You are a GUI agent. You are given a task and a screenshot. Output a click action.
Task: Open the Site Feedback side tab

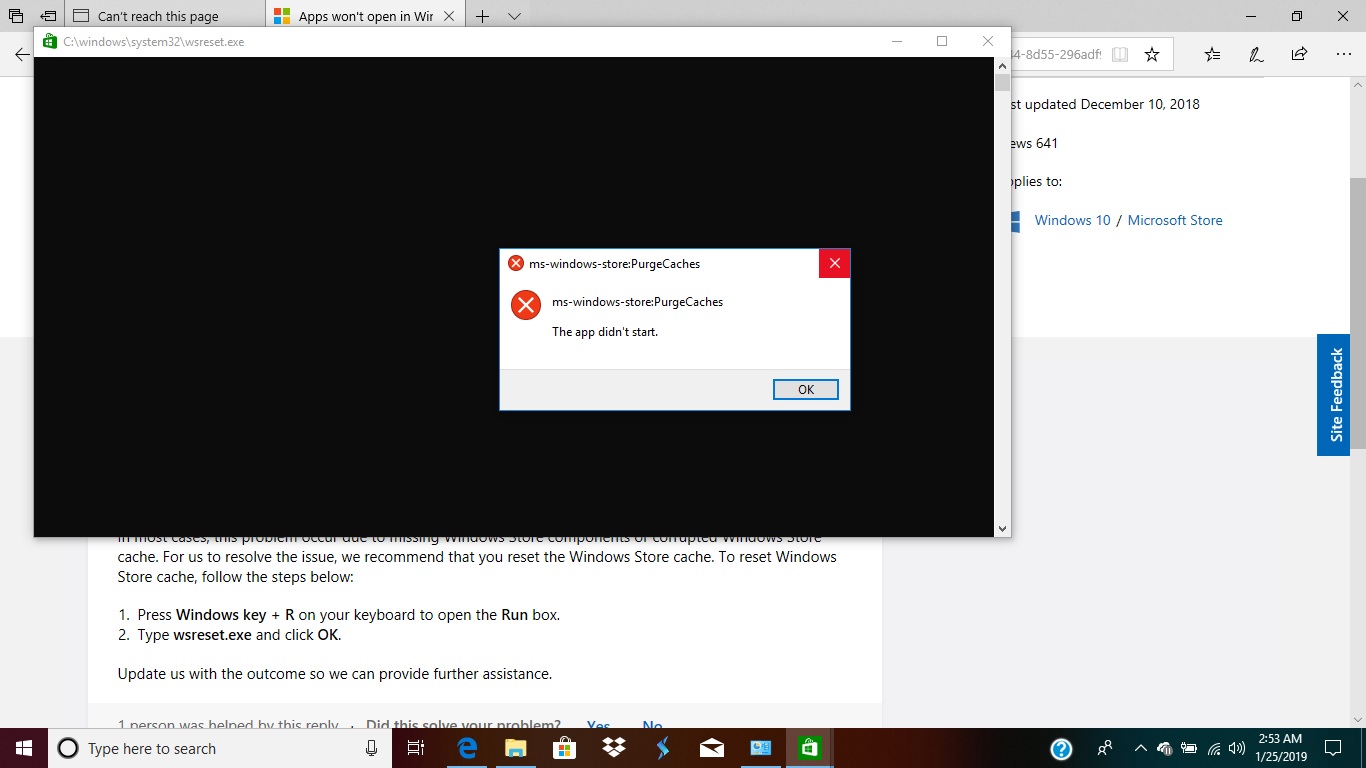(1333, 395)
